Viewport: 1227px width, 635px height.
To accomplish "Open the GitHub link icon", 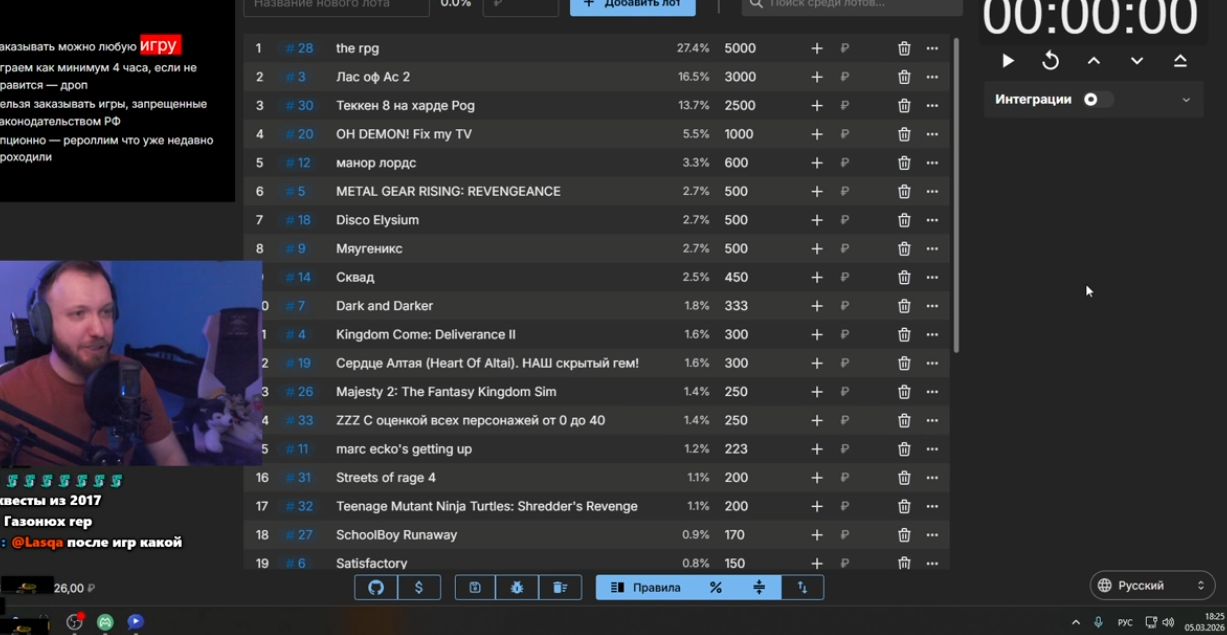I will 376,587.
